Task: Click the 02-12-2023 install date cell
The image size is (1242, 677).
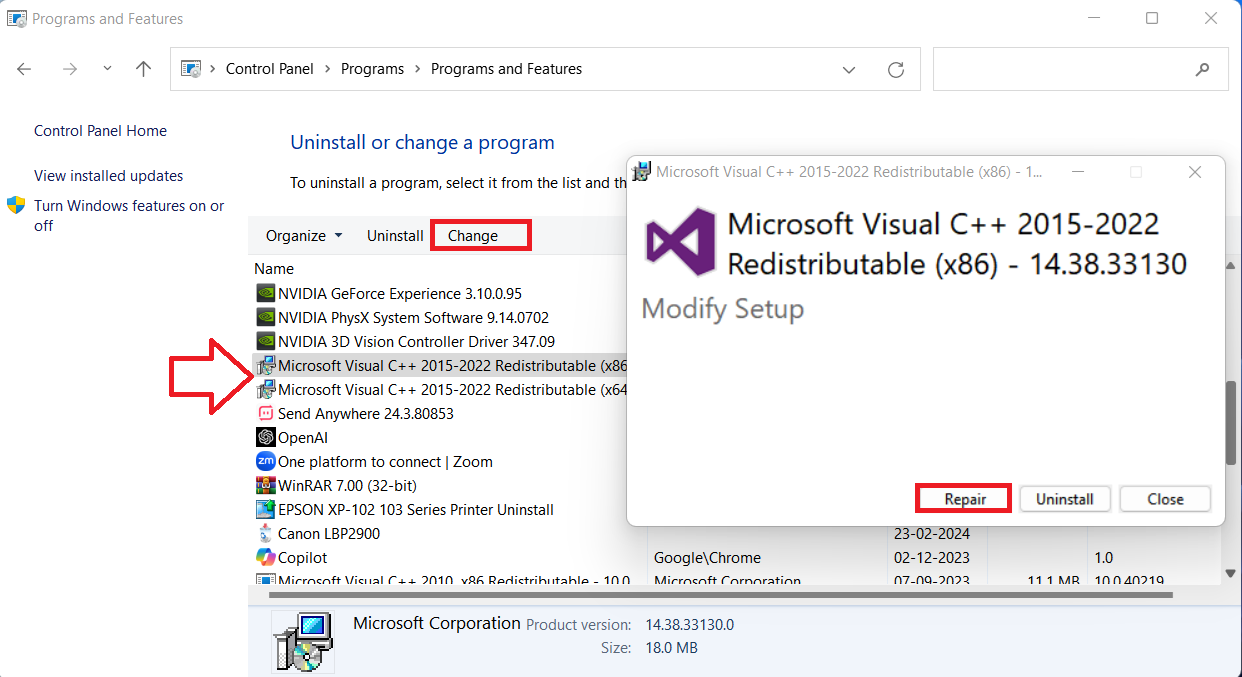Action: click(932, 557)
